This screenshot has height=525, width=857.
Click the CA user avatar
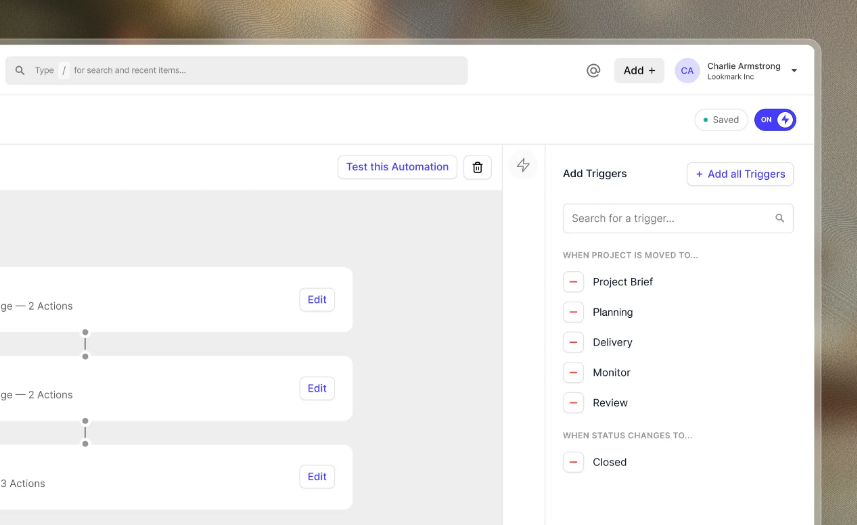coord(687,70)
